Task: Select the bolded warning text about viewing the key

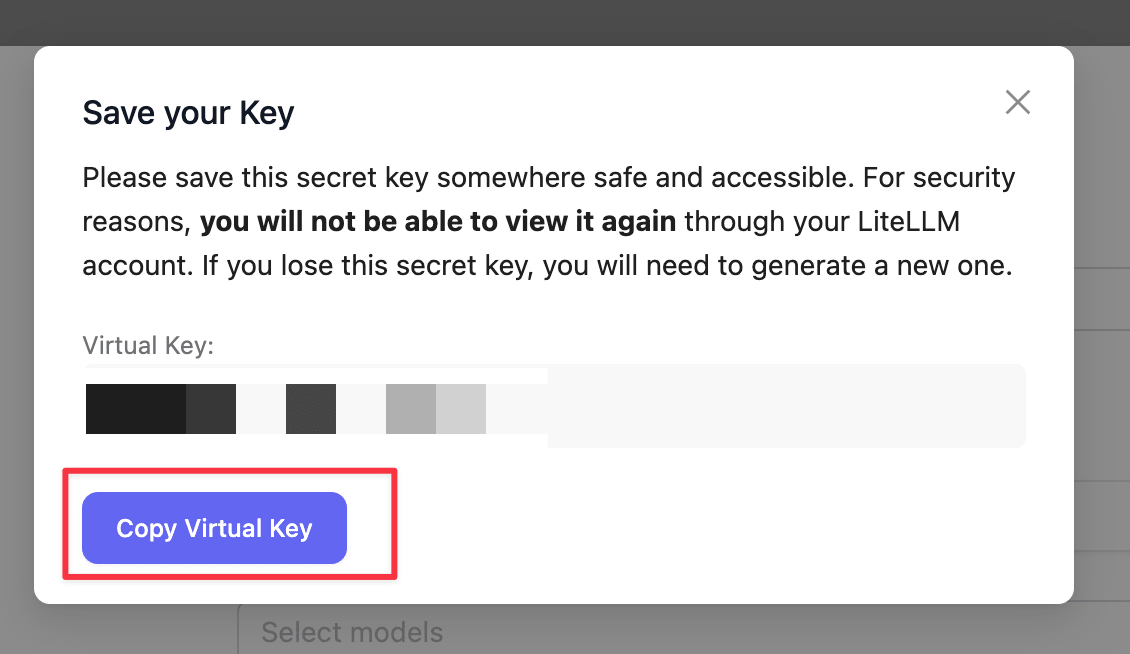Action: click(435, 221)
